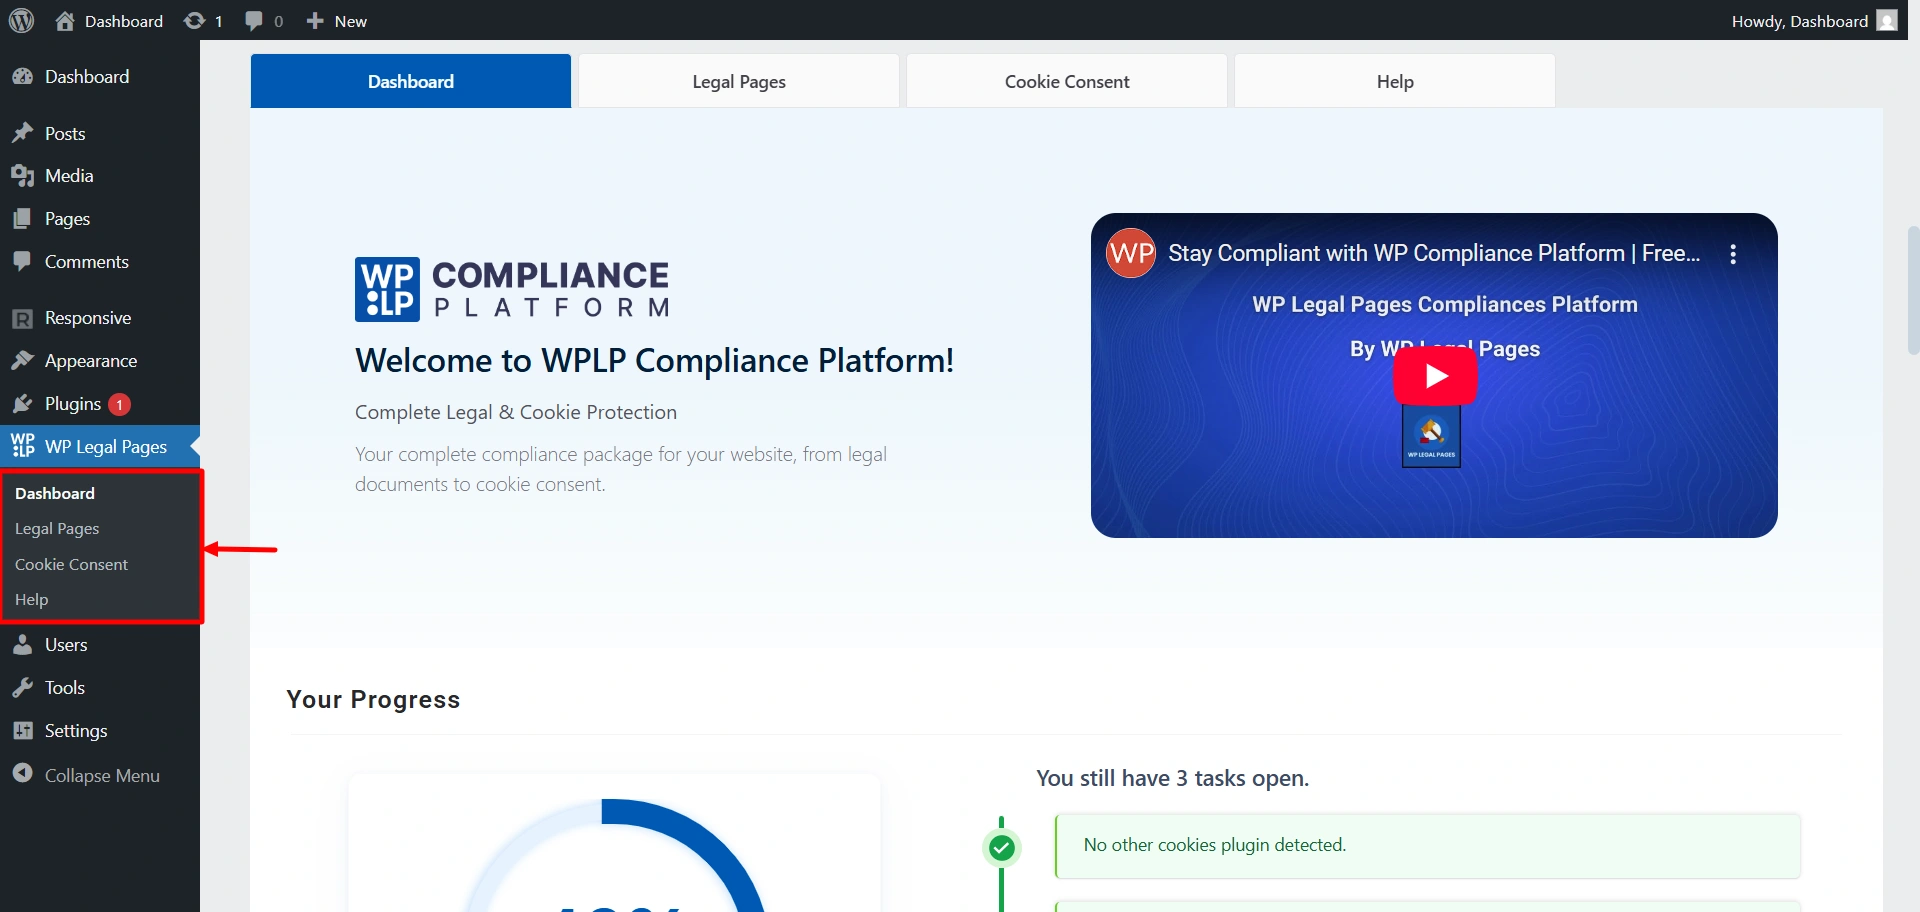Click the Dashboard site name in admin bar
1920x912 pixels.
pos(124,21)
